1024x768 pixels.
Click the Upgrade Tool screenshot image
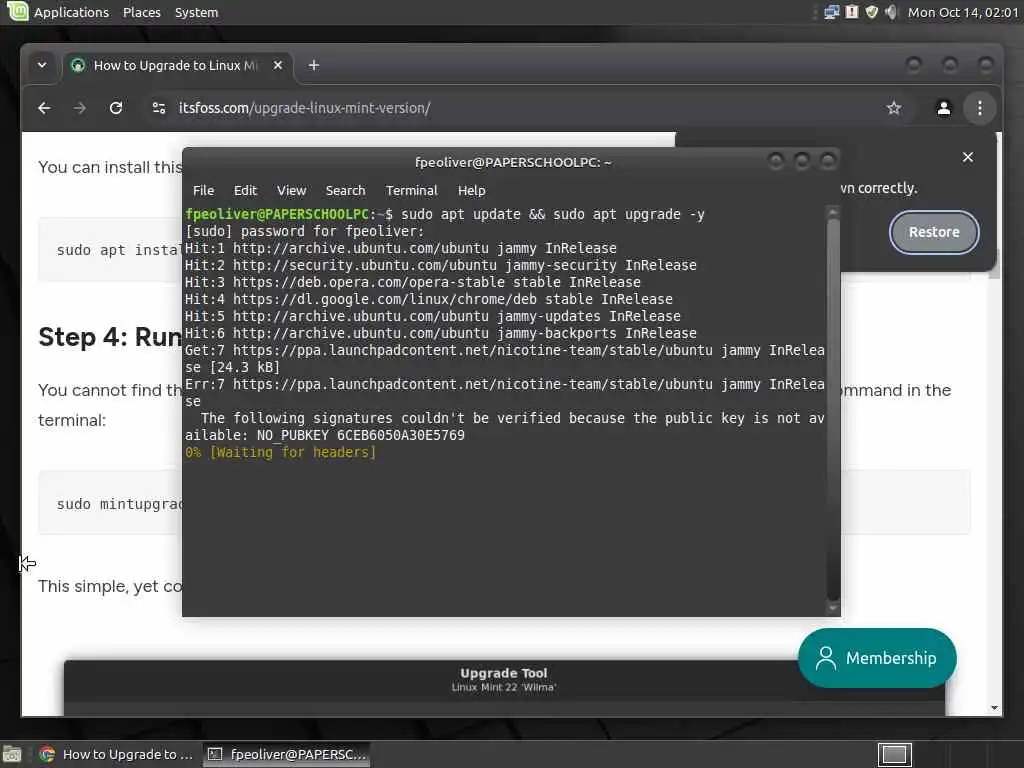point(504,688)
